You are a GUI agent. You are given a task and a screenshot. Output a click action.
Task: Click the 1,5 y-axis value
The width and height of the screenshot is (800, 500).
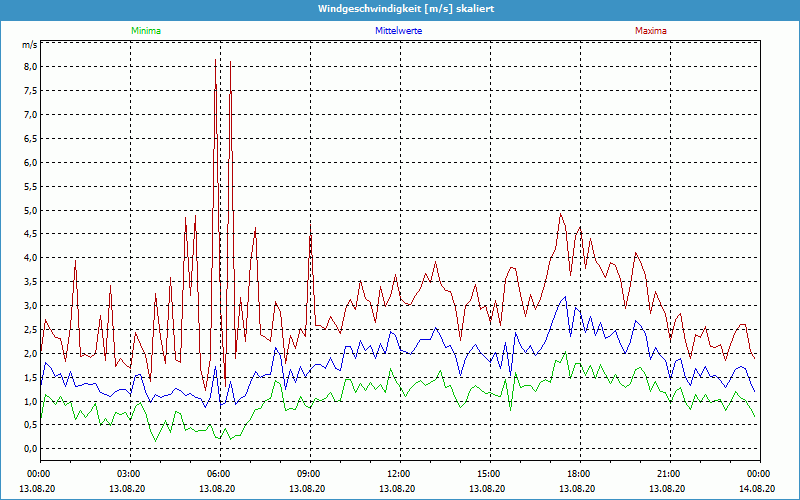point(31,378)
